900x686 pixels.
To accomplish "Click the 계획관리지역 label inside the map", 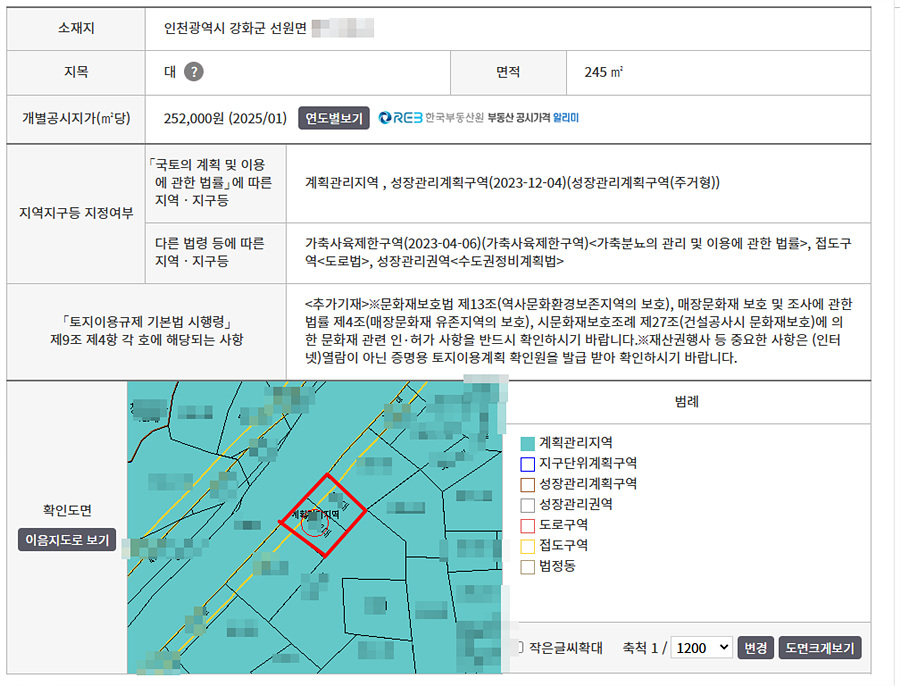I will coord(316,513).
